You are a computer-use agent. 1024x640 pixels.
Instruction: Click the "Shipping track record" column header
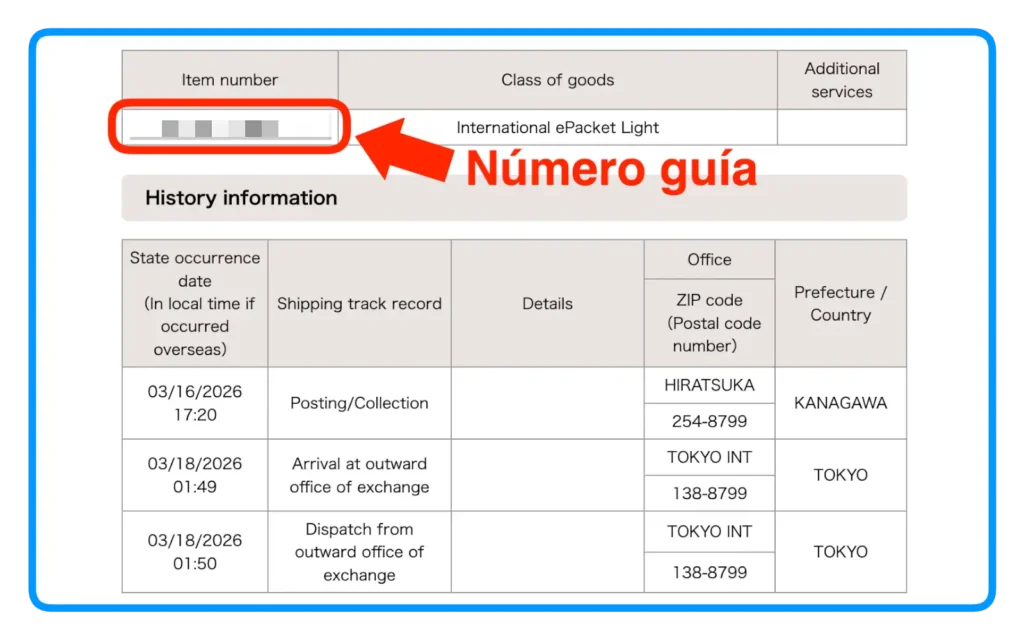[x=359, y=304]
